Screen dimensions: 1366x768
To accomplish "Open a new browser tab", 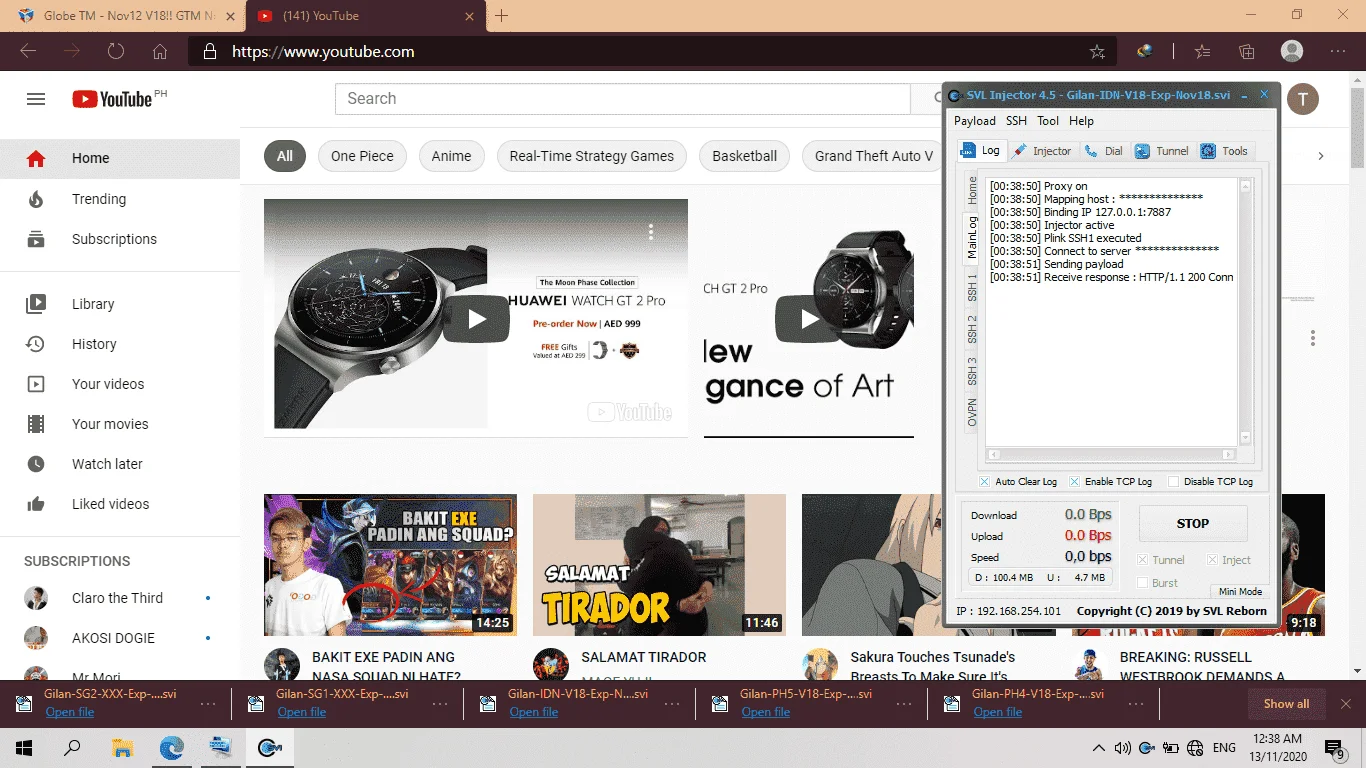I will (502, 16).
